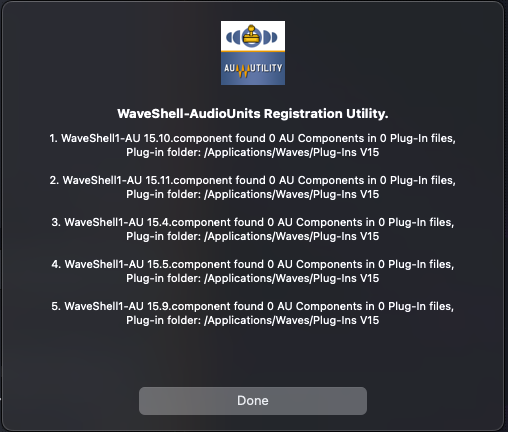Select the WaveShell1-AU 15.11.component result line
The width and height of the screenshot is (508, 432).
(x=253, y=180)
